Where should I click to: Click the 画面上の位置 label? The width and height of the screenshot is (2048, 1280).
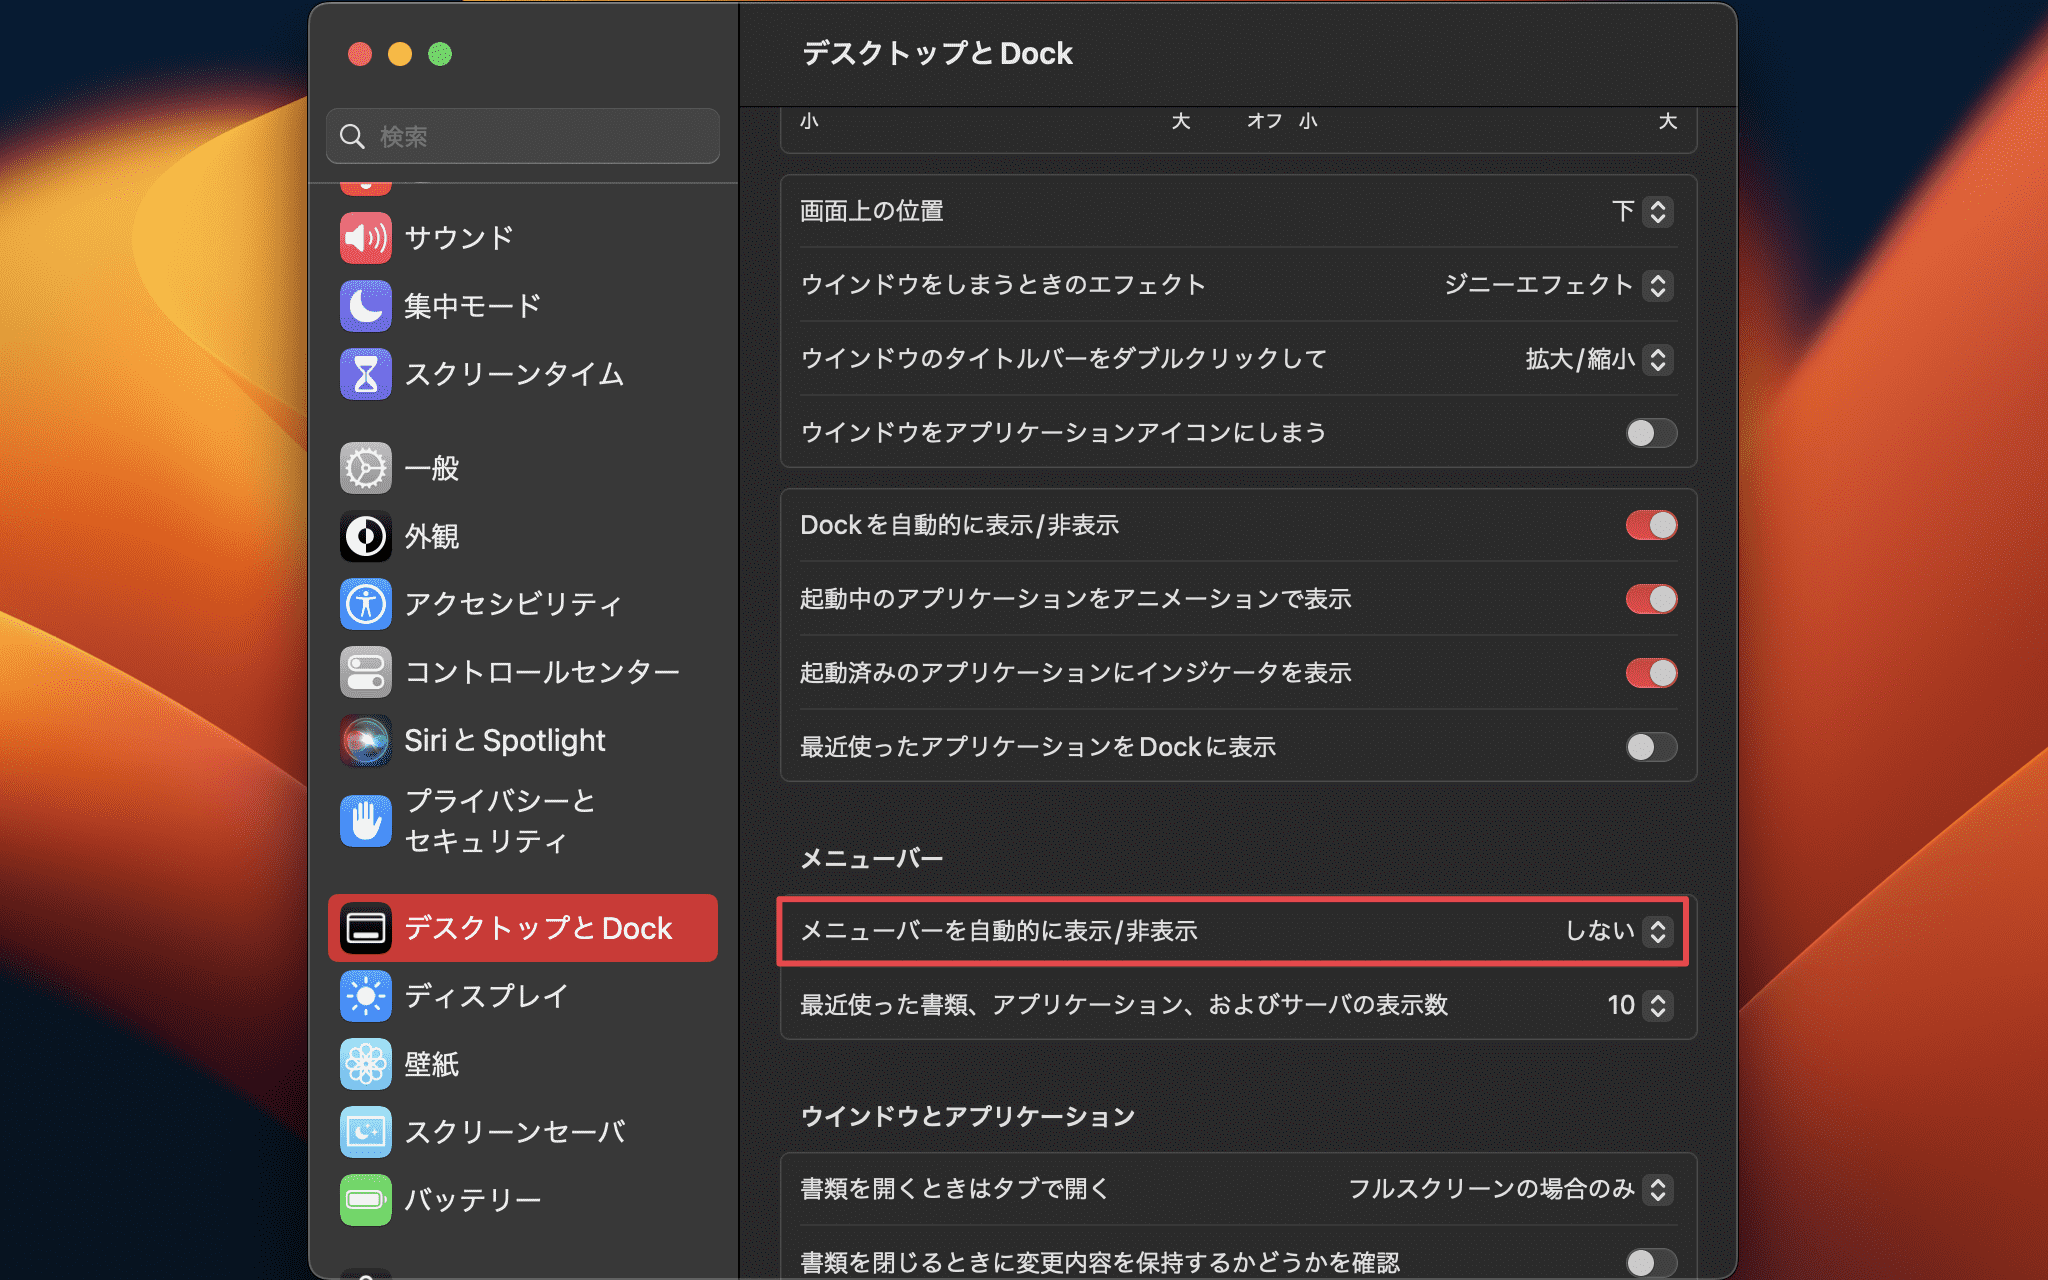tap(872, 211)
